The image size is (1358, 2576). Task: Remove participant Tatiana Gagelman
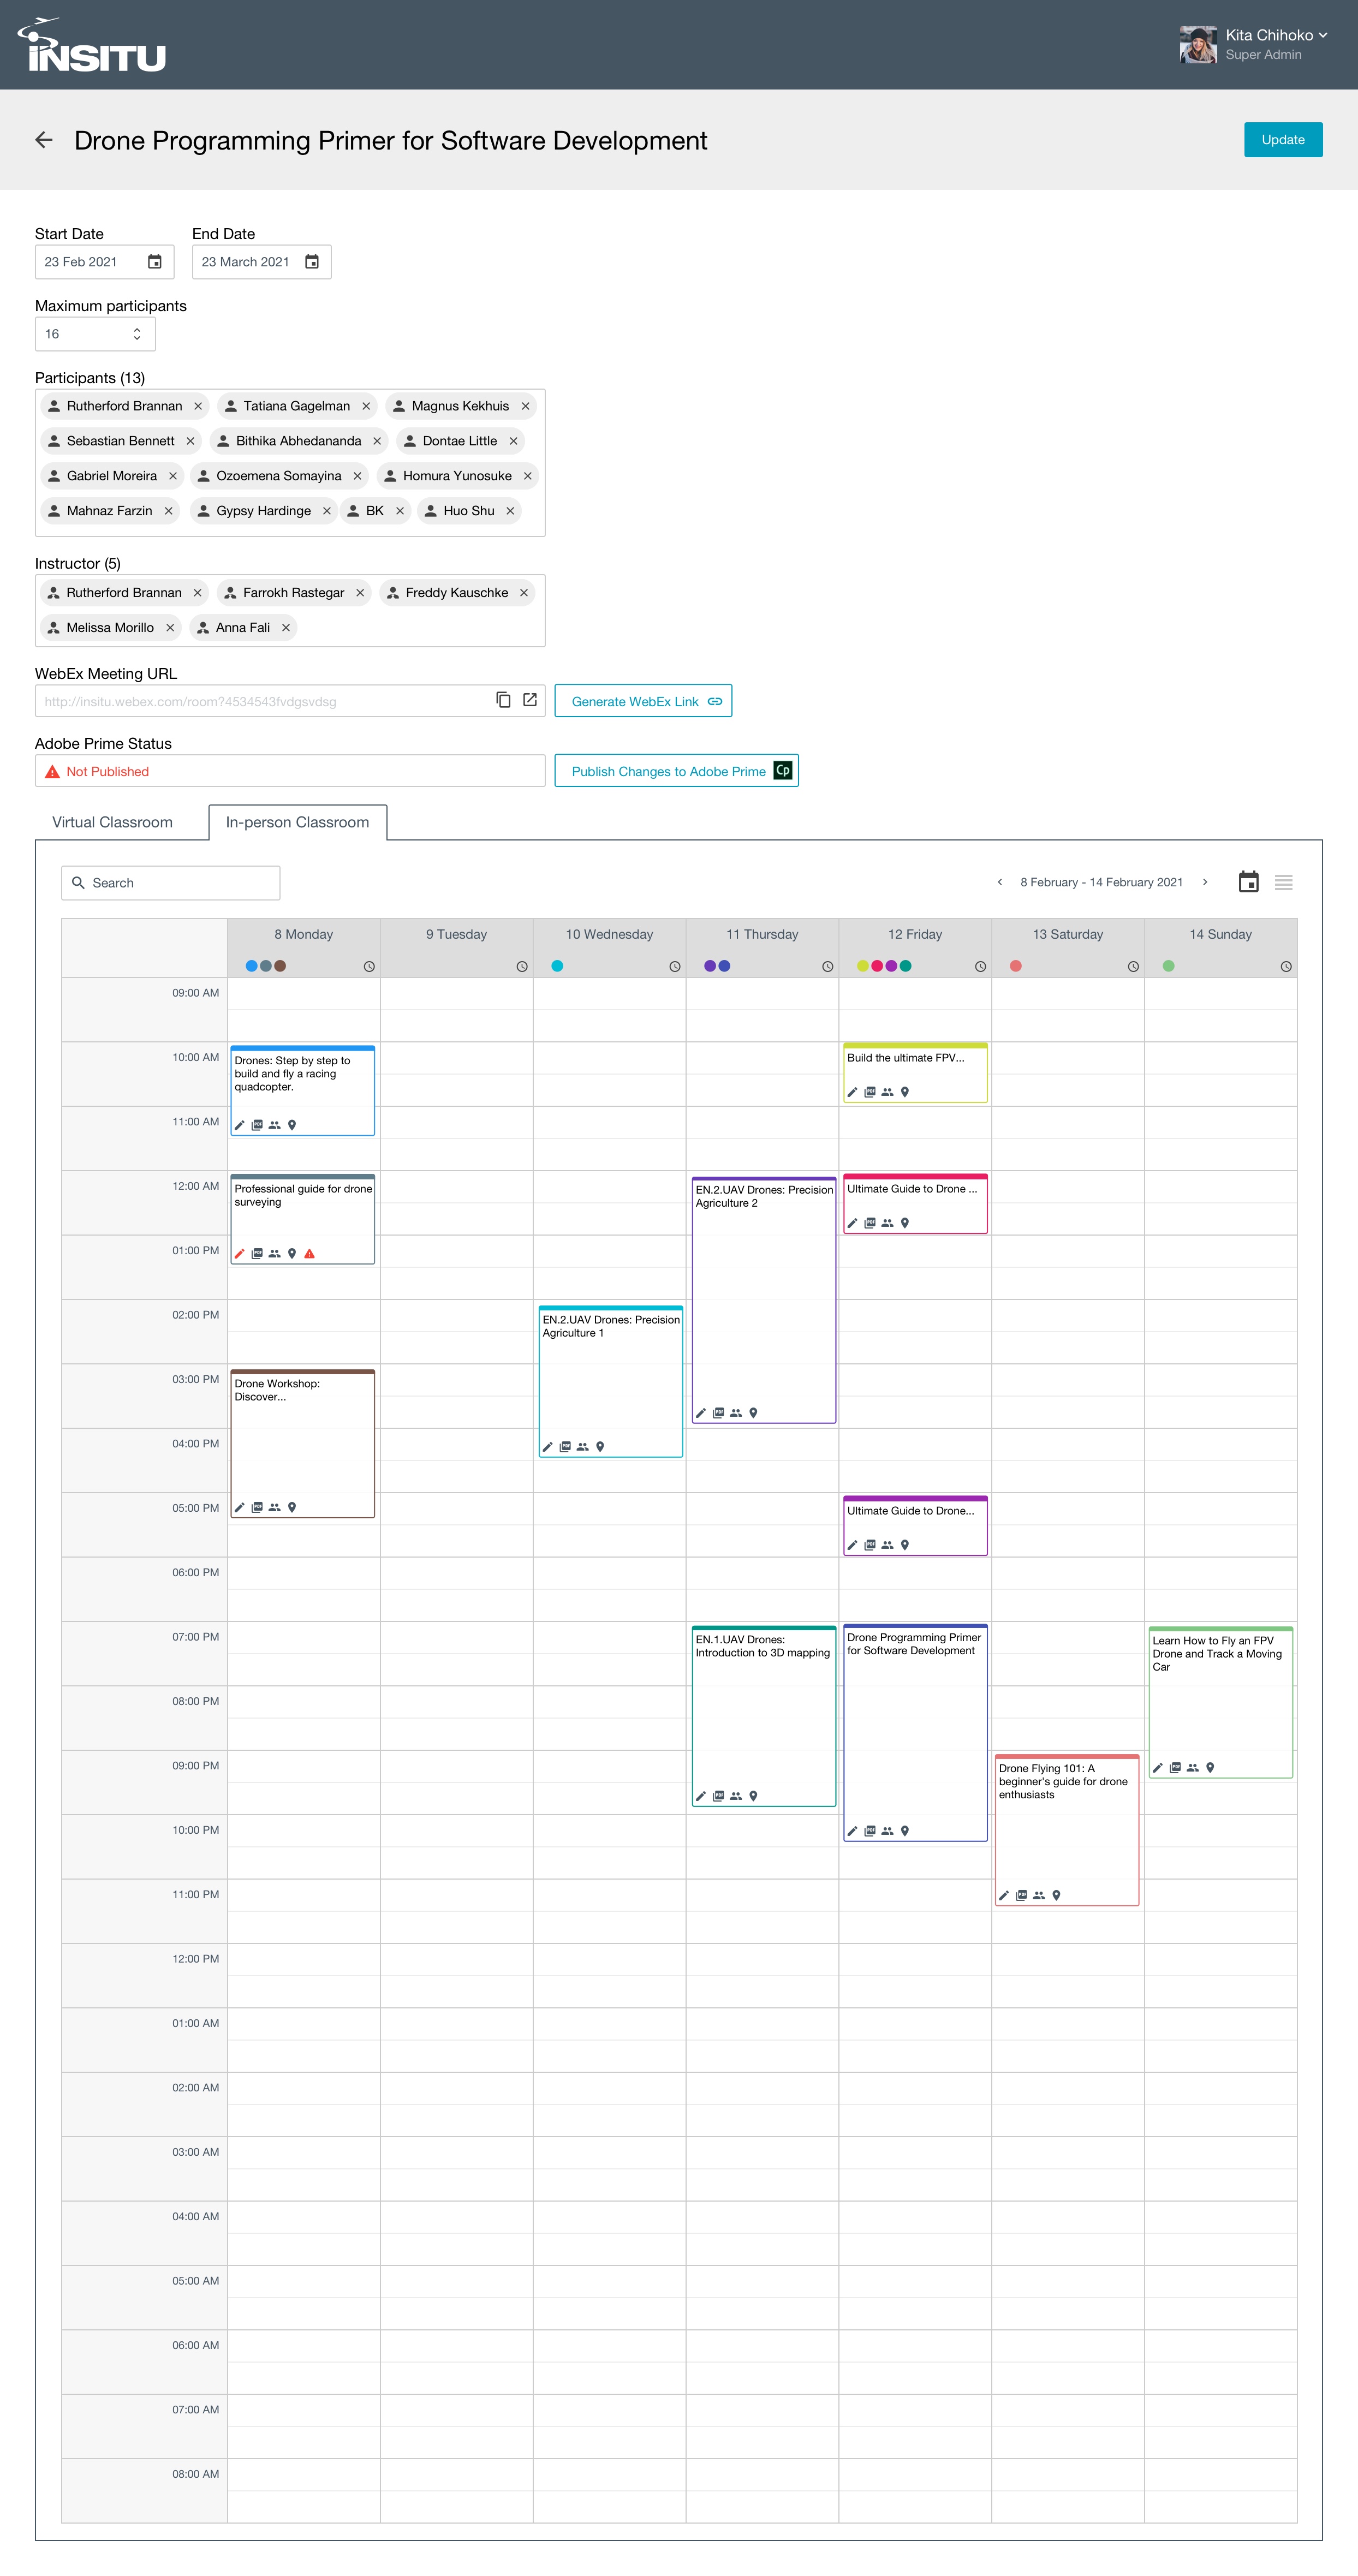[366, 406]
